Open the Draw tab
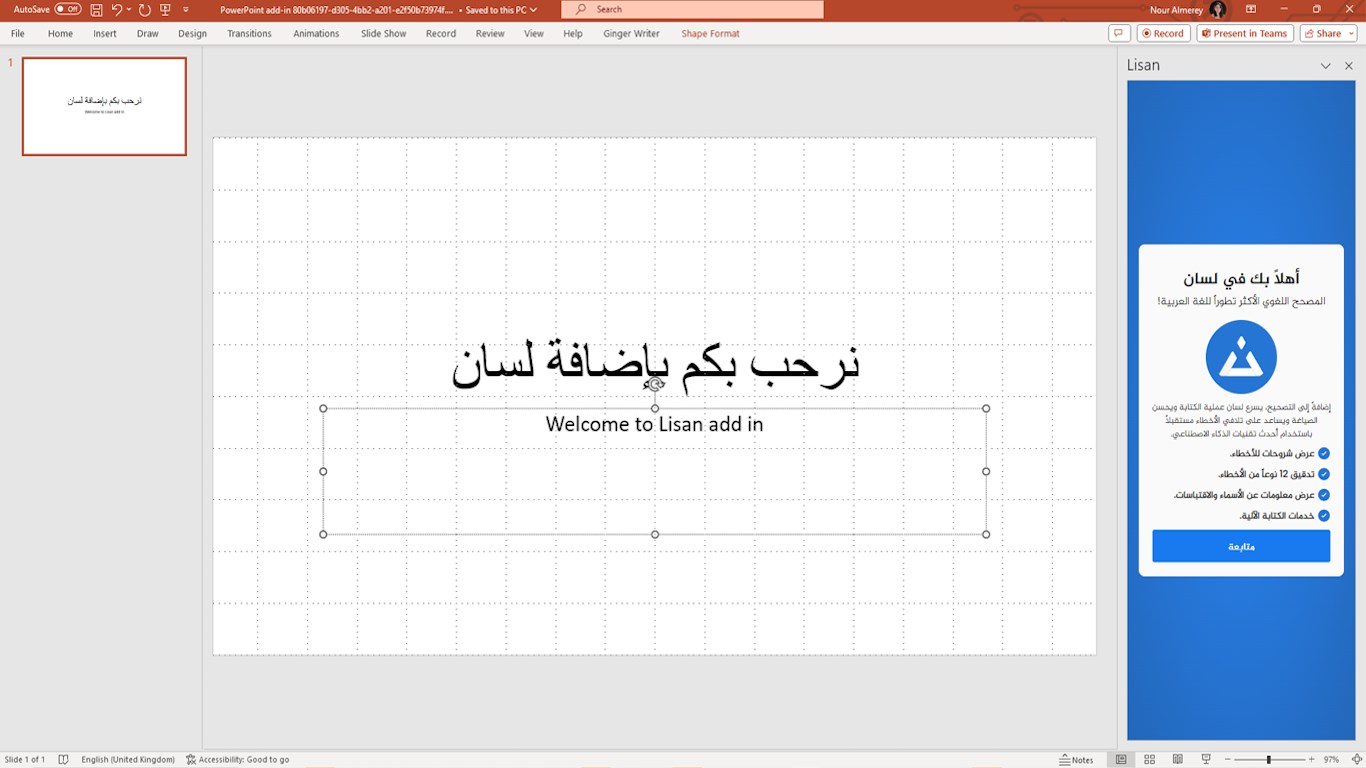The width and height of the screenshot is (1366, 768). click(x=148, y=33)
